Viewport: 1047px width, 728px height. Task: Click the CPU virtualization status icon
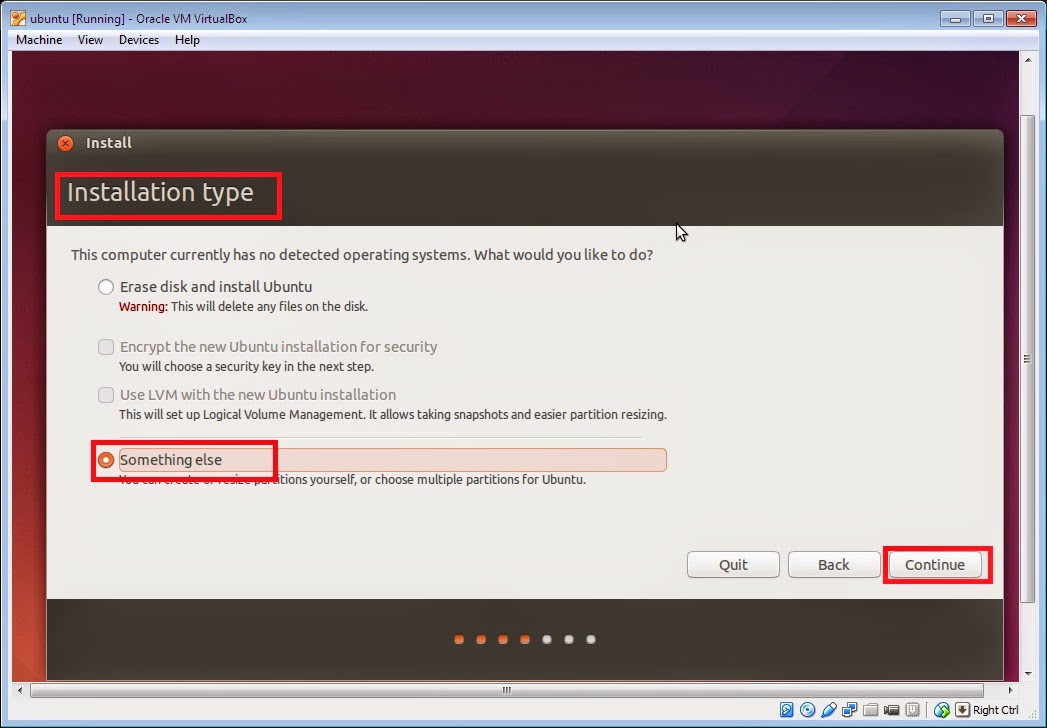click(x=913, y=709)
